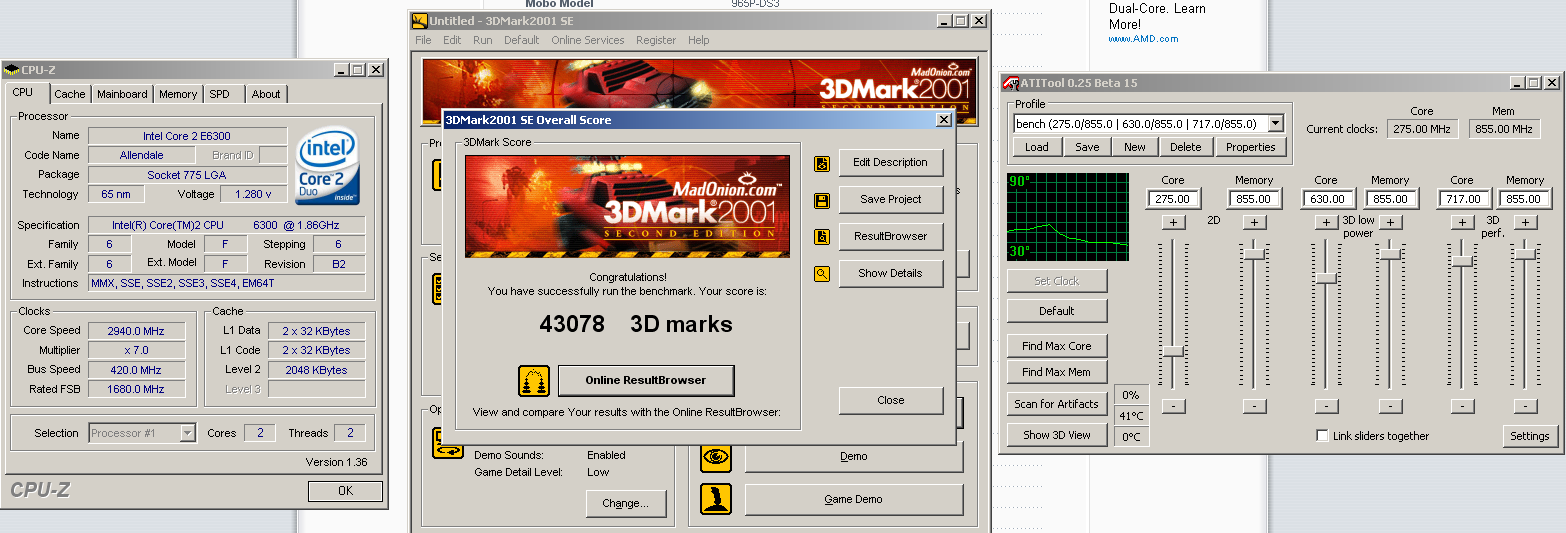Open the ATITool Profile dropdown
The height and width of the screenshot is (533, 1566).
click(1275, 124)
